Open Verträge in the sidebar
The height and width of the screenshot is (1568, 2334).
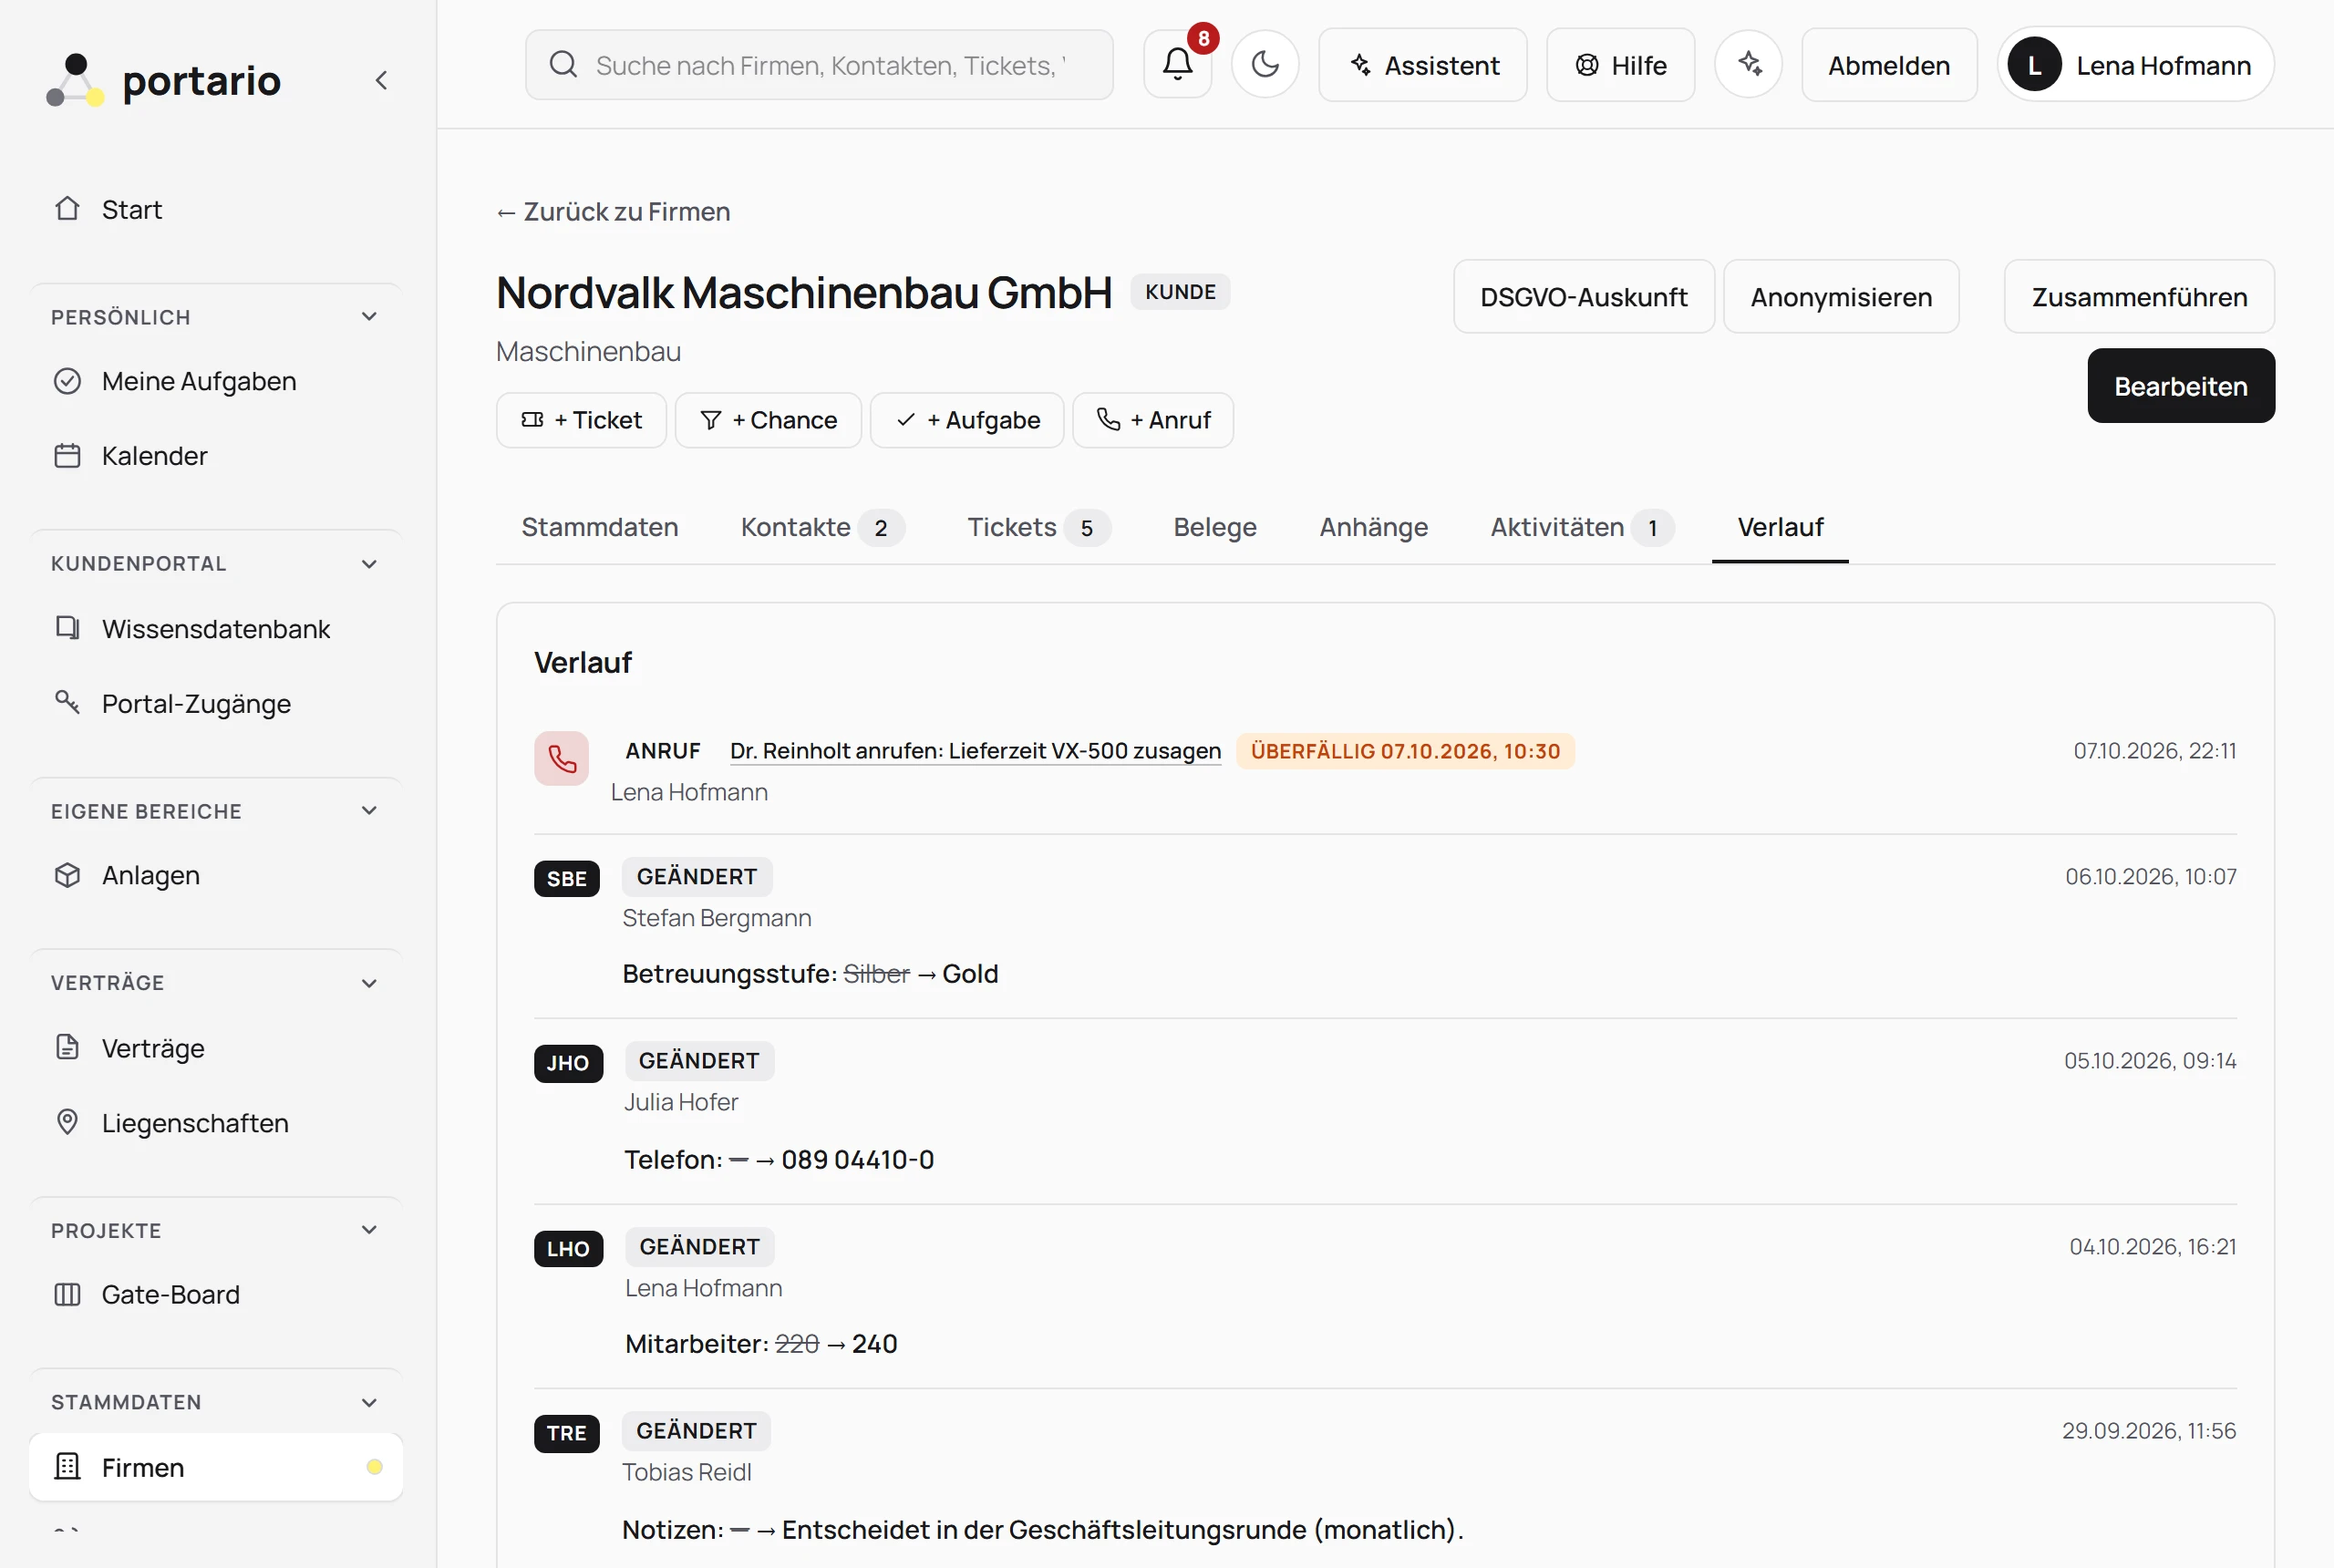click(x=216, y=1048)
